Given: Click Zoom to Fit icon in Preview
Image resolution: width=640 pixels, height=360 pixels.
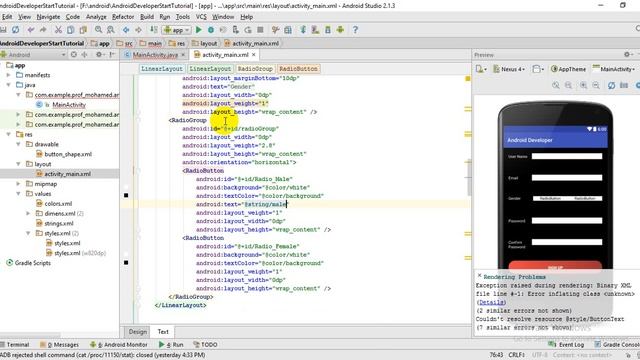Looking at the screenshot, I should point(556,85).
